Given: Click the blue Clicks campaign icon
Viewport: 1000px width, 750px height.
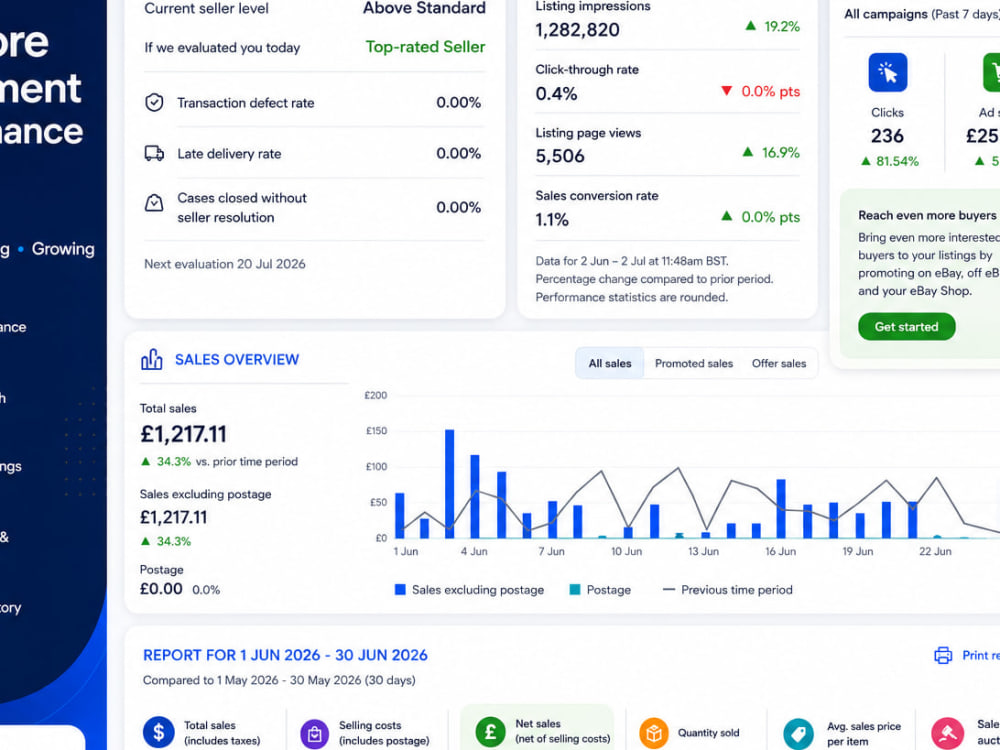Looking at the screenshot, I should 888,73.
